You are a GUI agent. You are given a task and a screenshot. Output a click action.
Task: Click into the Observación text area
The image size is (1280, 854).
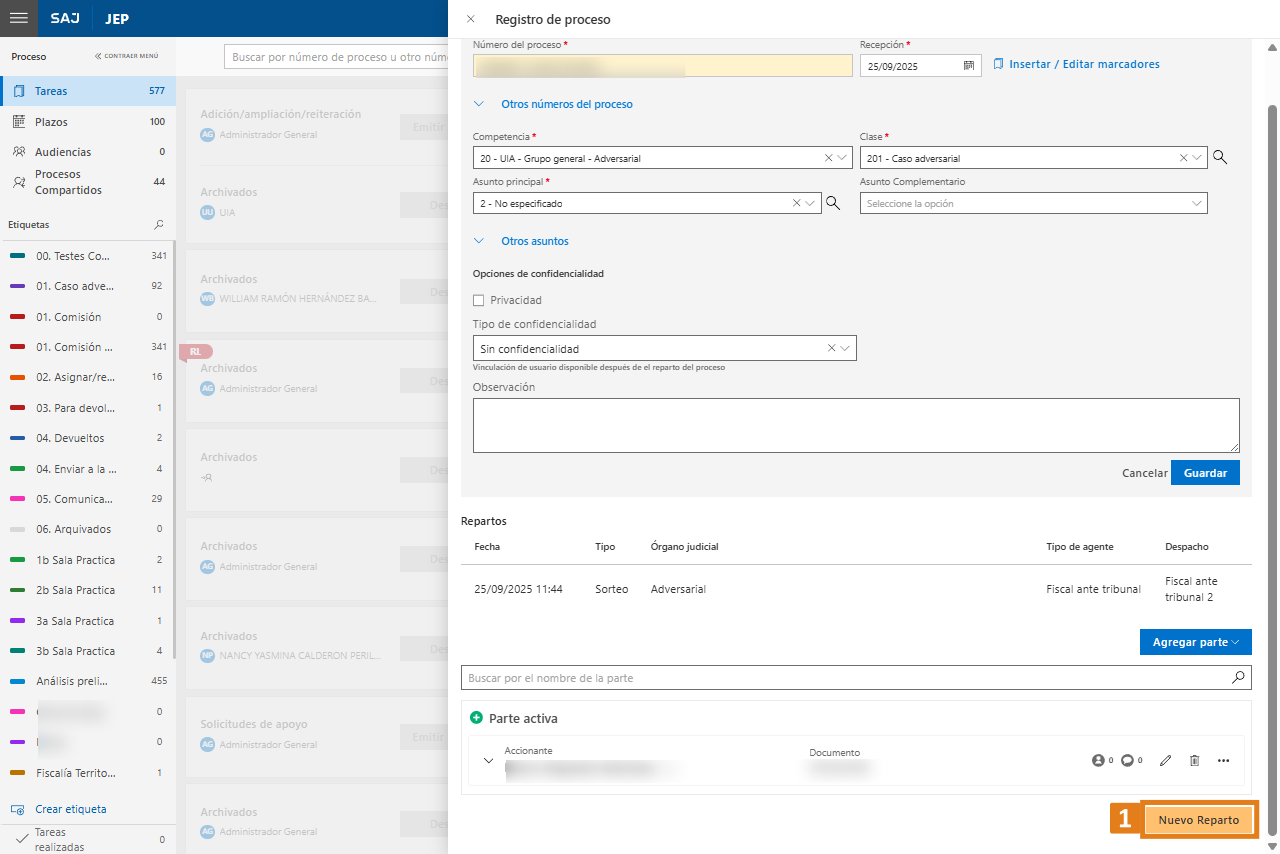point(855,425)
